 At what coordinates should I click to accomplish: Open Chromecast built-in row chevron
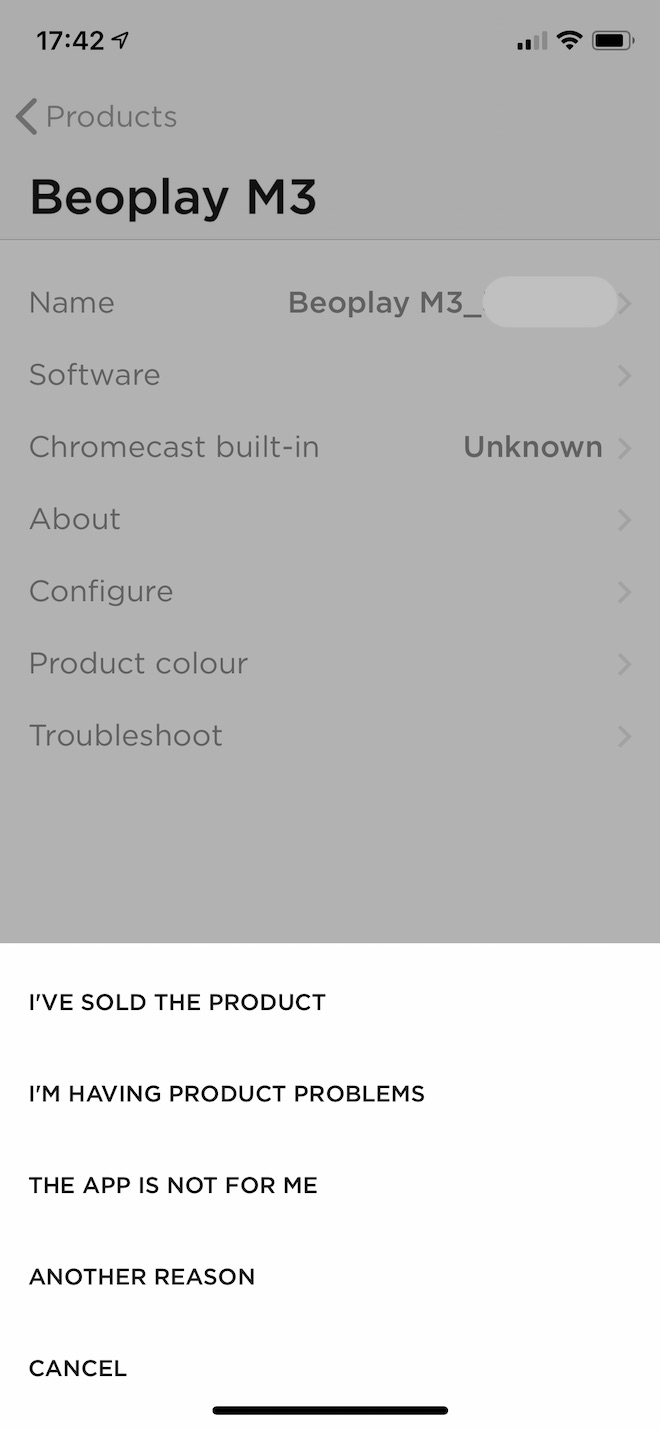(x=624, y=447)
